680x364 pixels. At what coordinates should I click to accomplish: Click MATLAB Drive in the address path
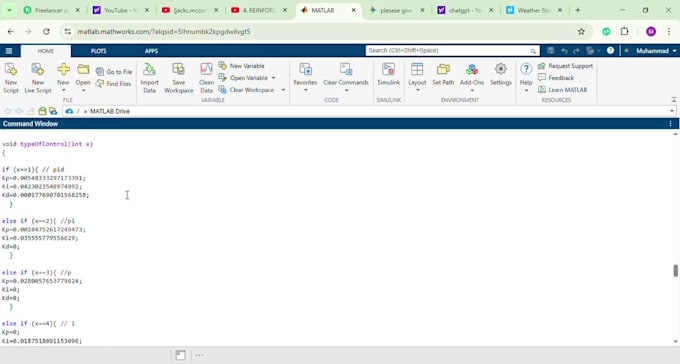tap(110, 111)
